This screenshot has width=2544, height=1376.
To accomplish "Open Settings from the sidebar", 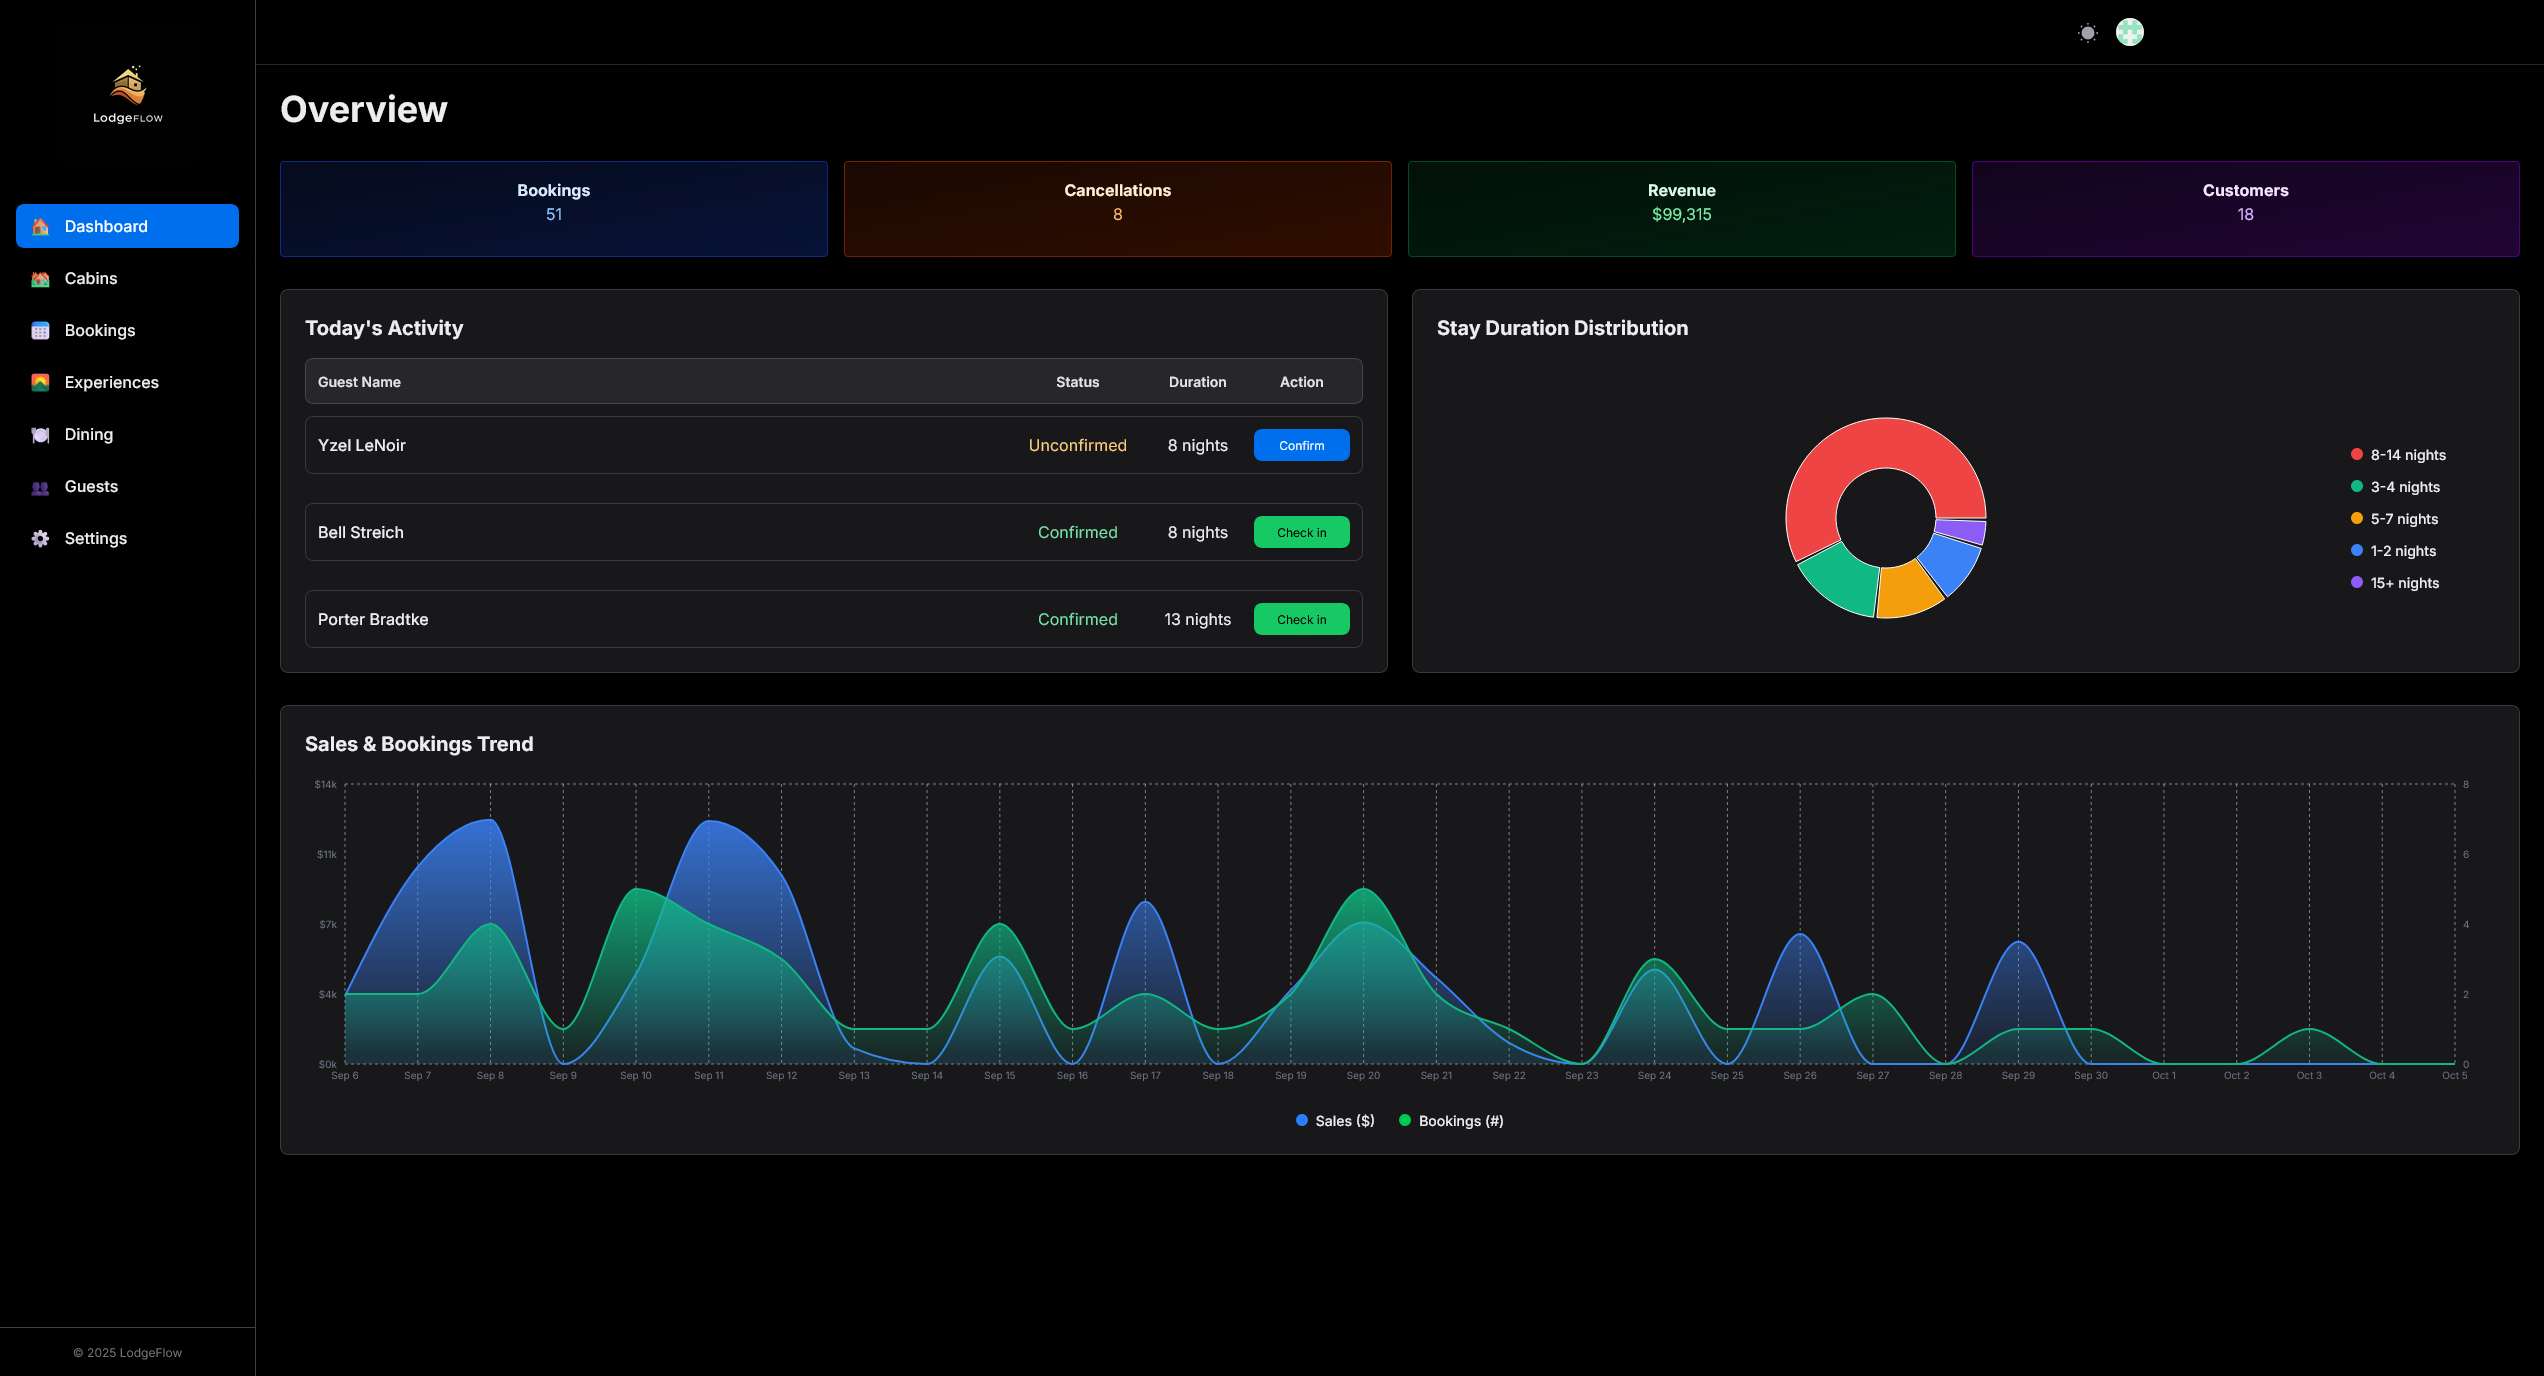I will pyautogui.click(x=127, y=538).
